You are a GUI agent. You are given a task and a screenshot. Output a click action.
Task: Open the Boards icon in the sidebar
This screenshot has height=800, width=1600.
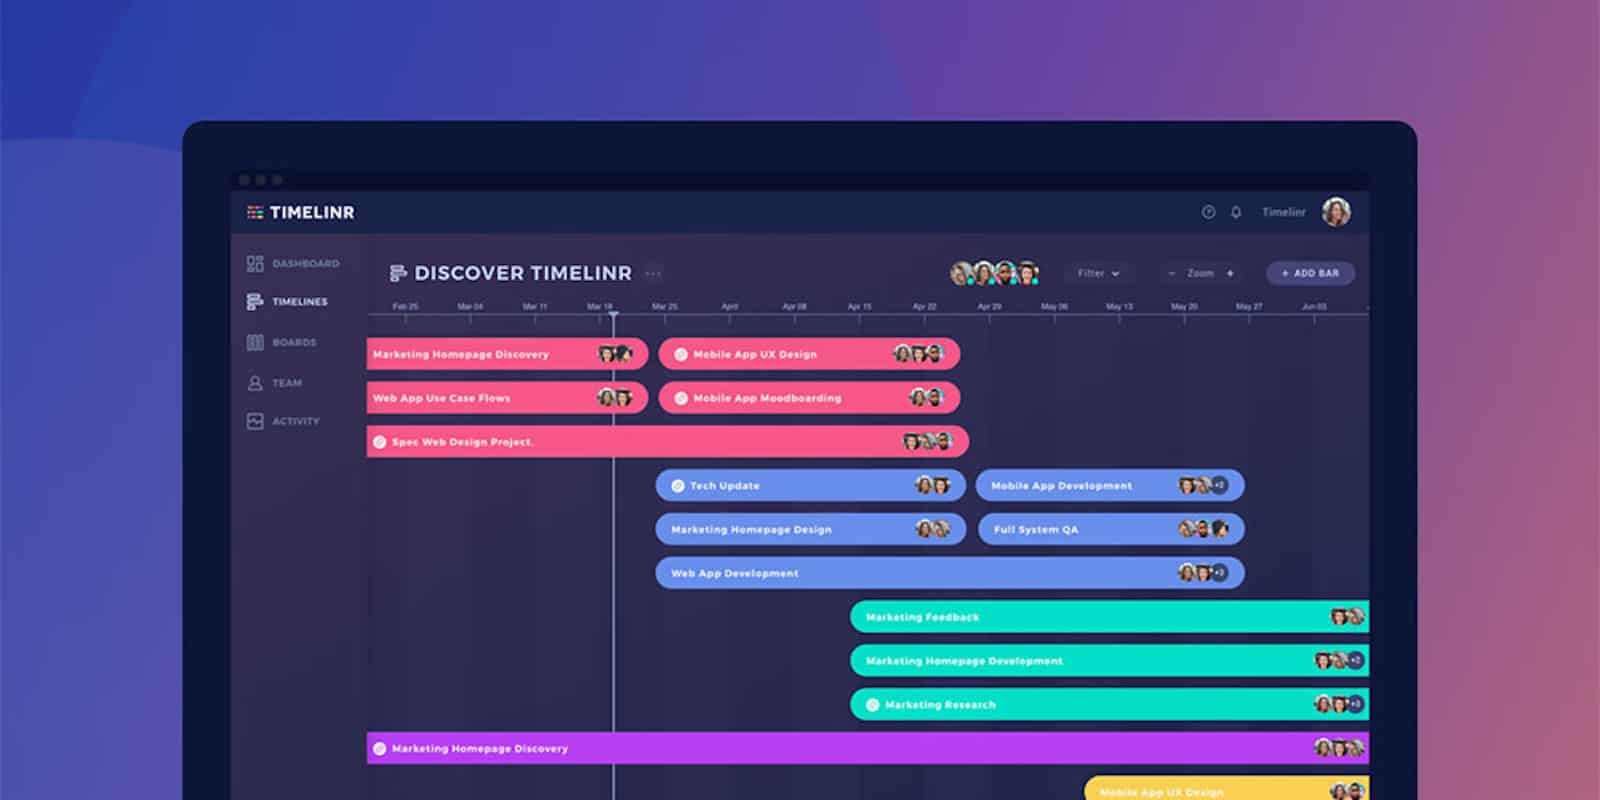click(255, 343)
